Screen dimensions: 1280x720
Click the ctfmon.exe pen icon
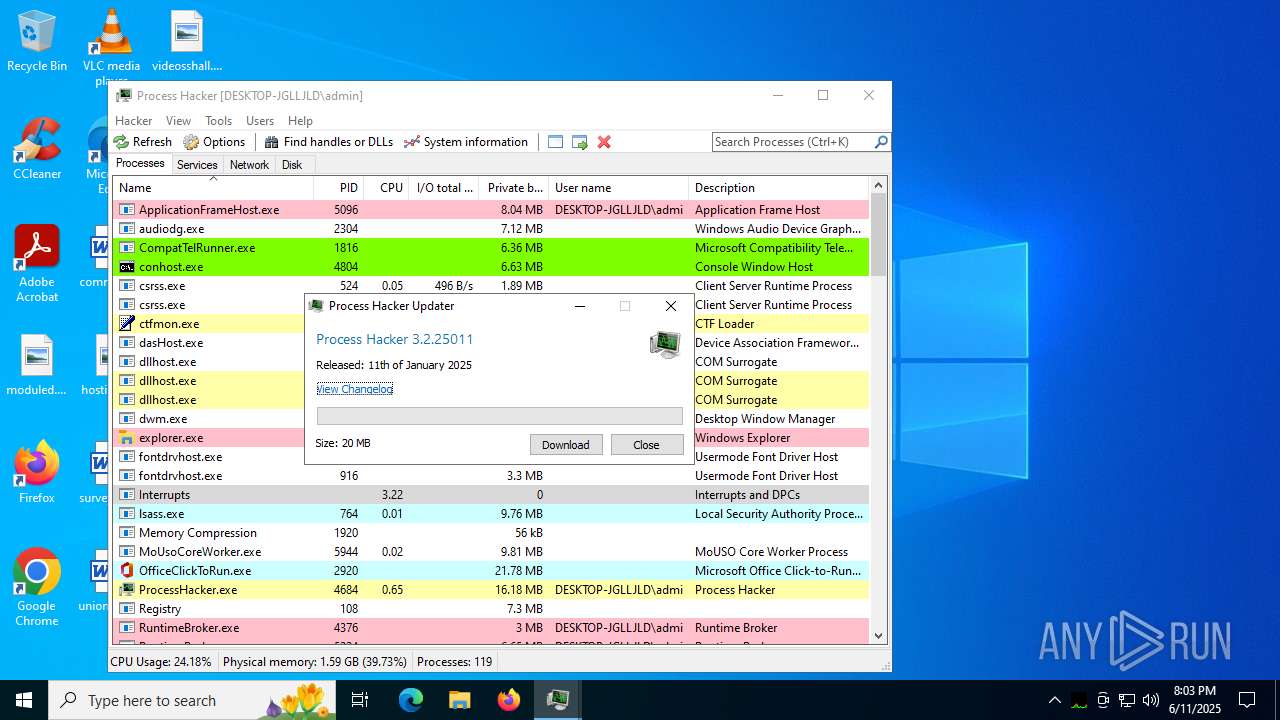(127, 324)
